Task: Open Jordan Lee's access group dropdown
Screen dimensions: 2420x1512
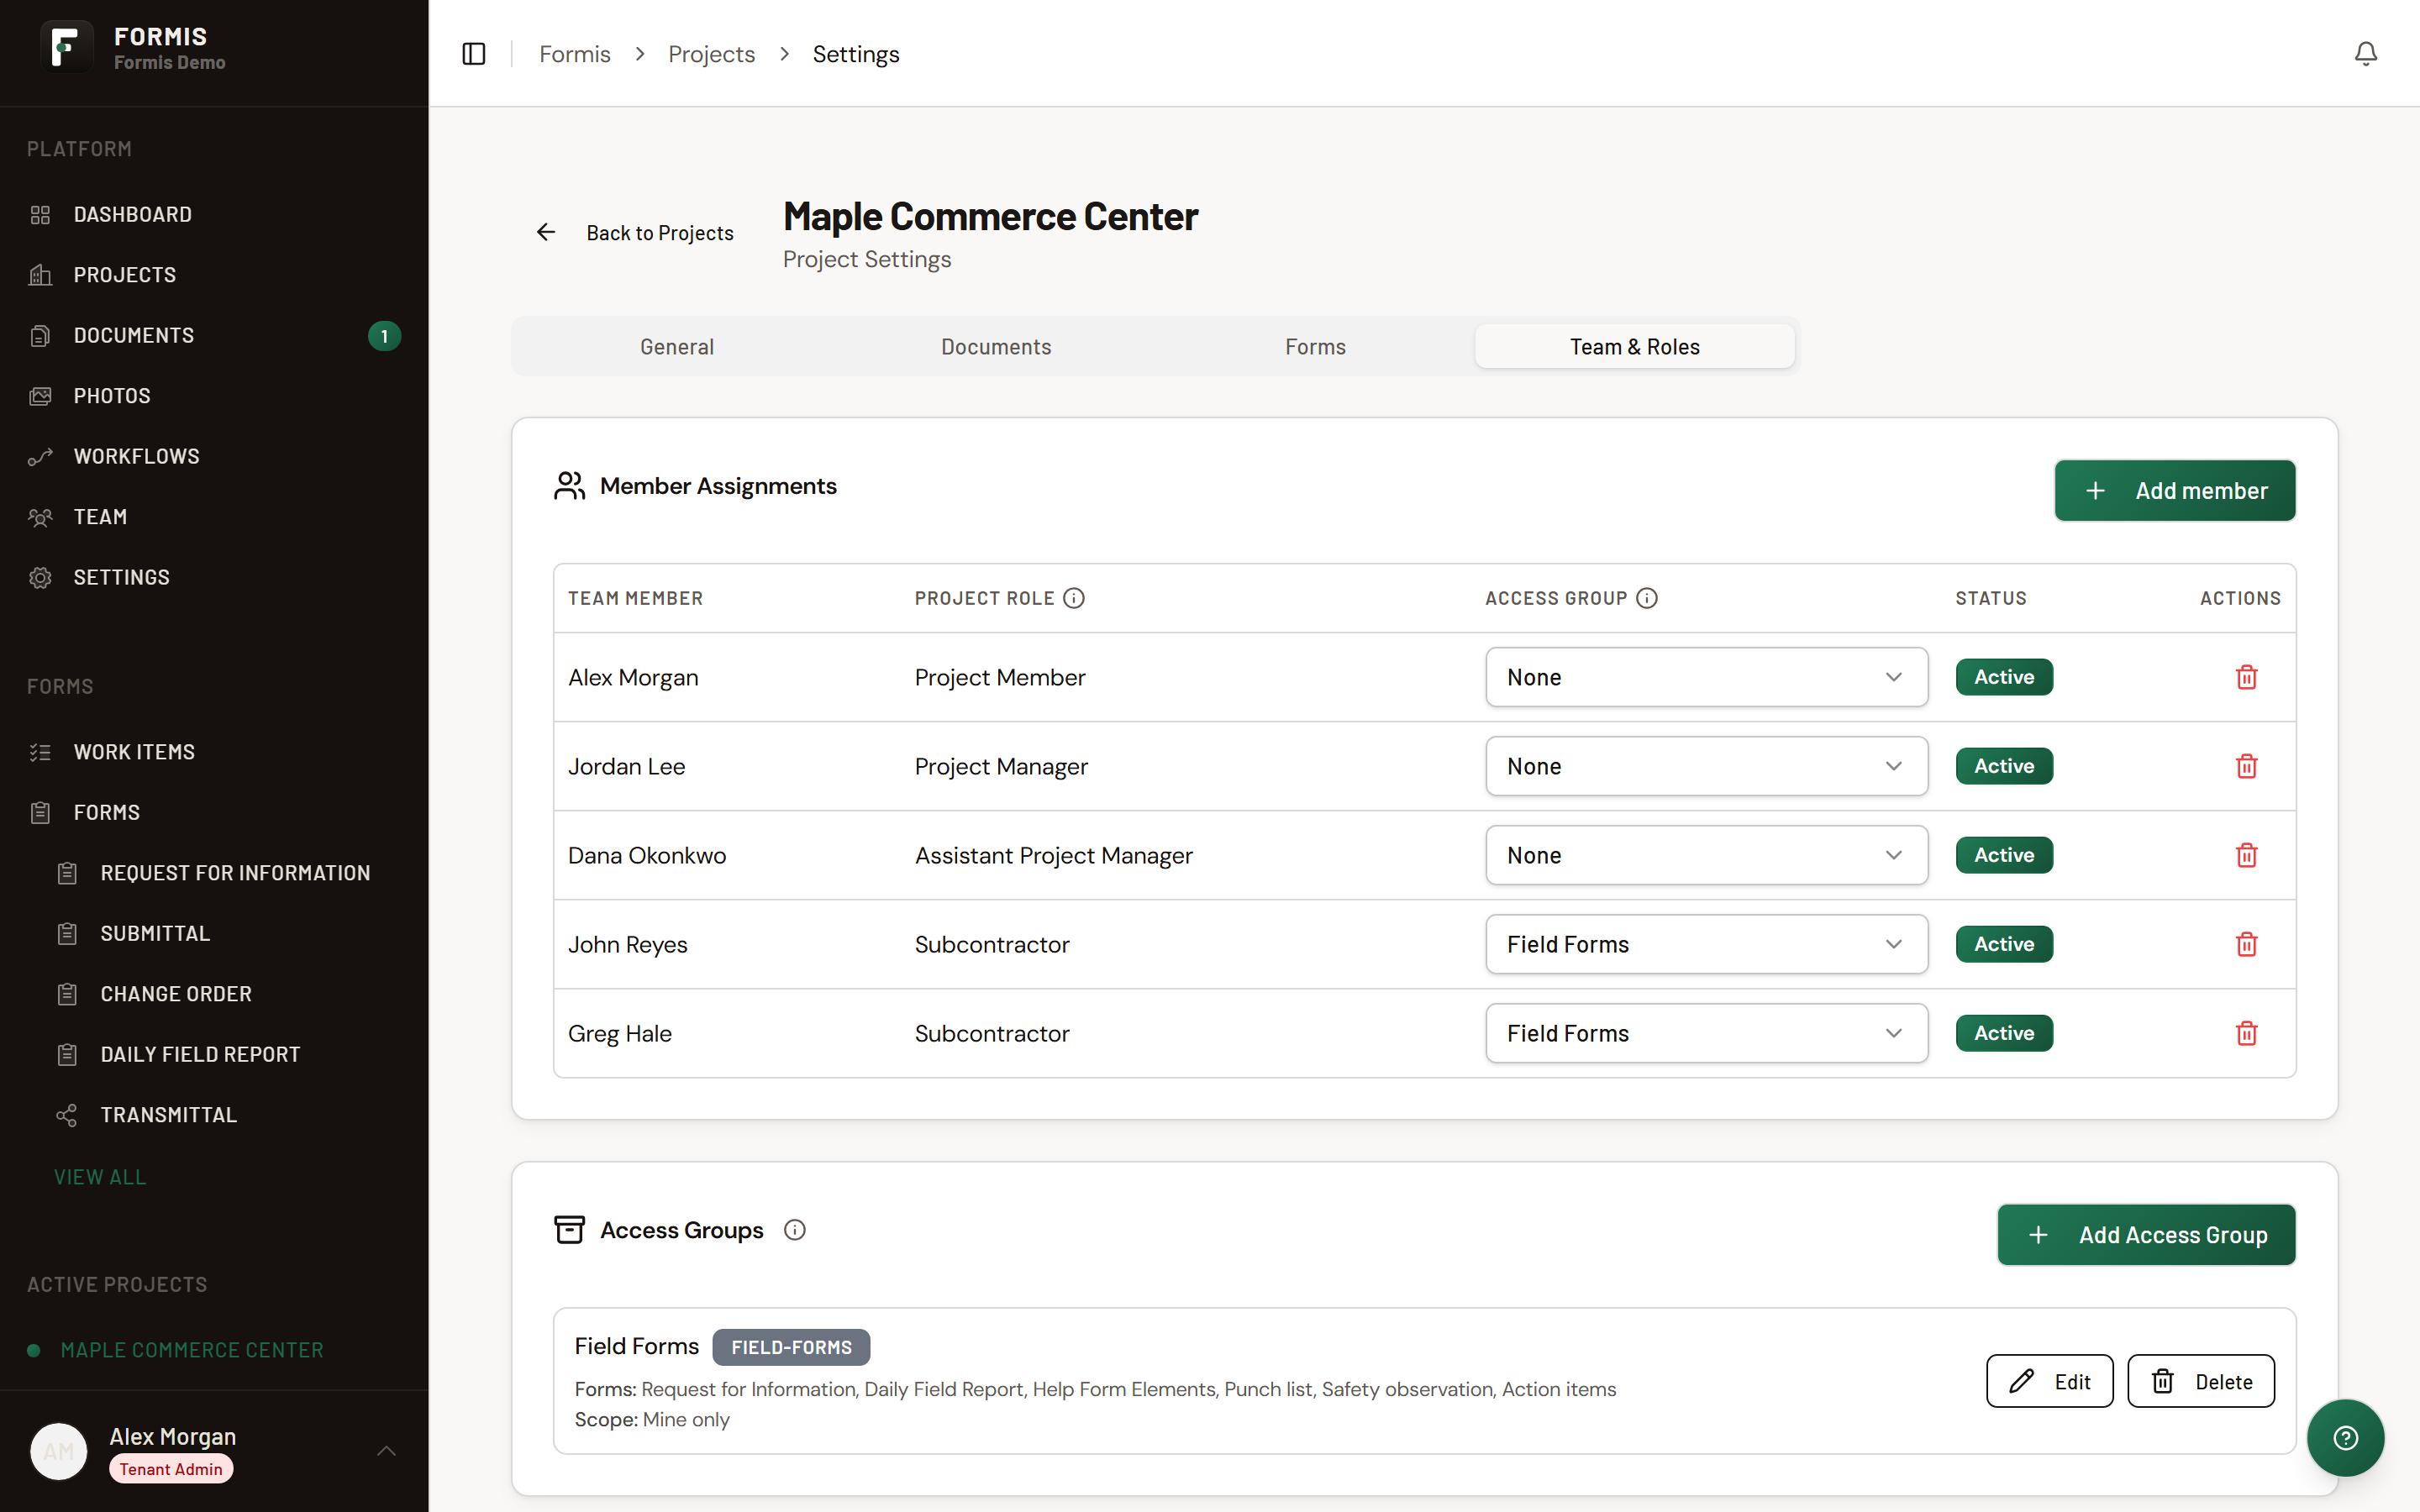Action: 1706,766
